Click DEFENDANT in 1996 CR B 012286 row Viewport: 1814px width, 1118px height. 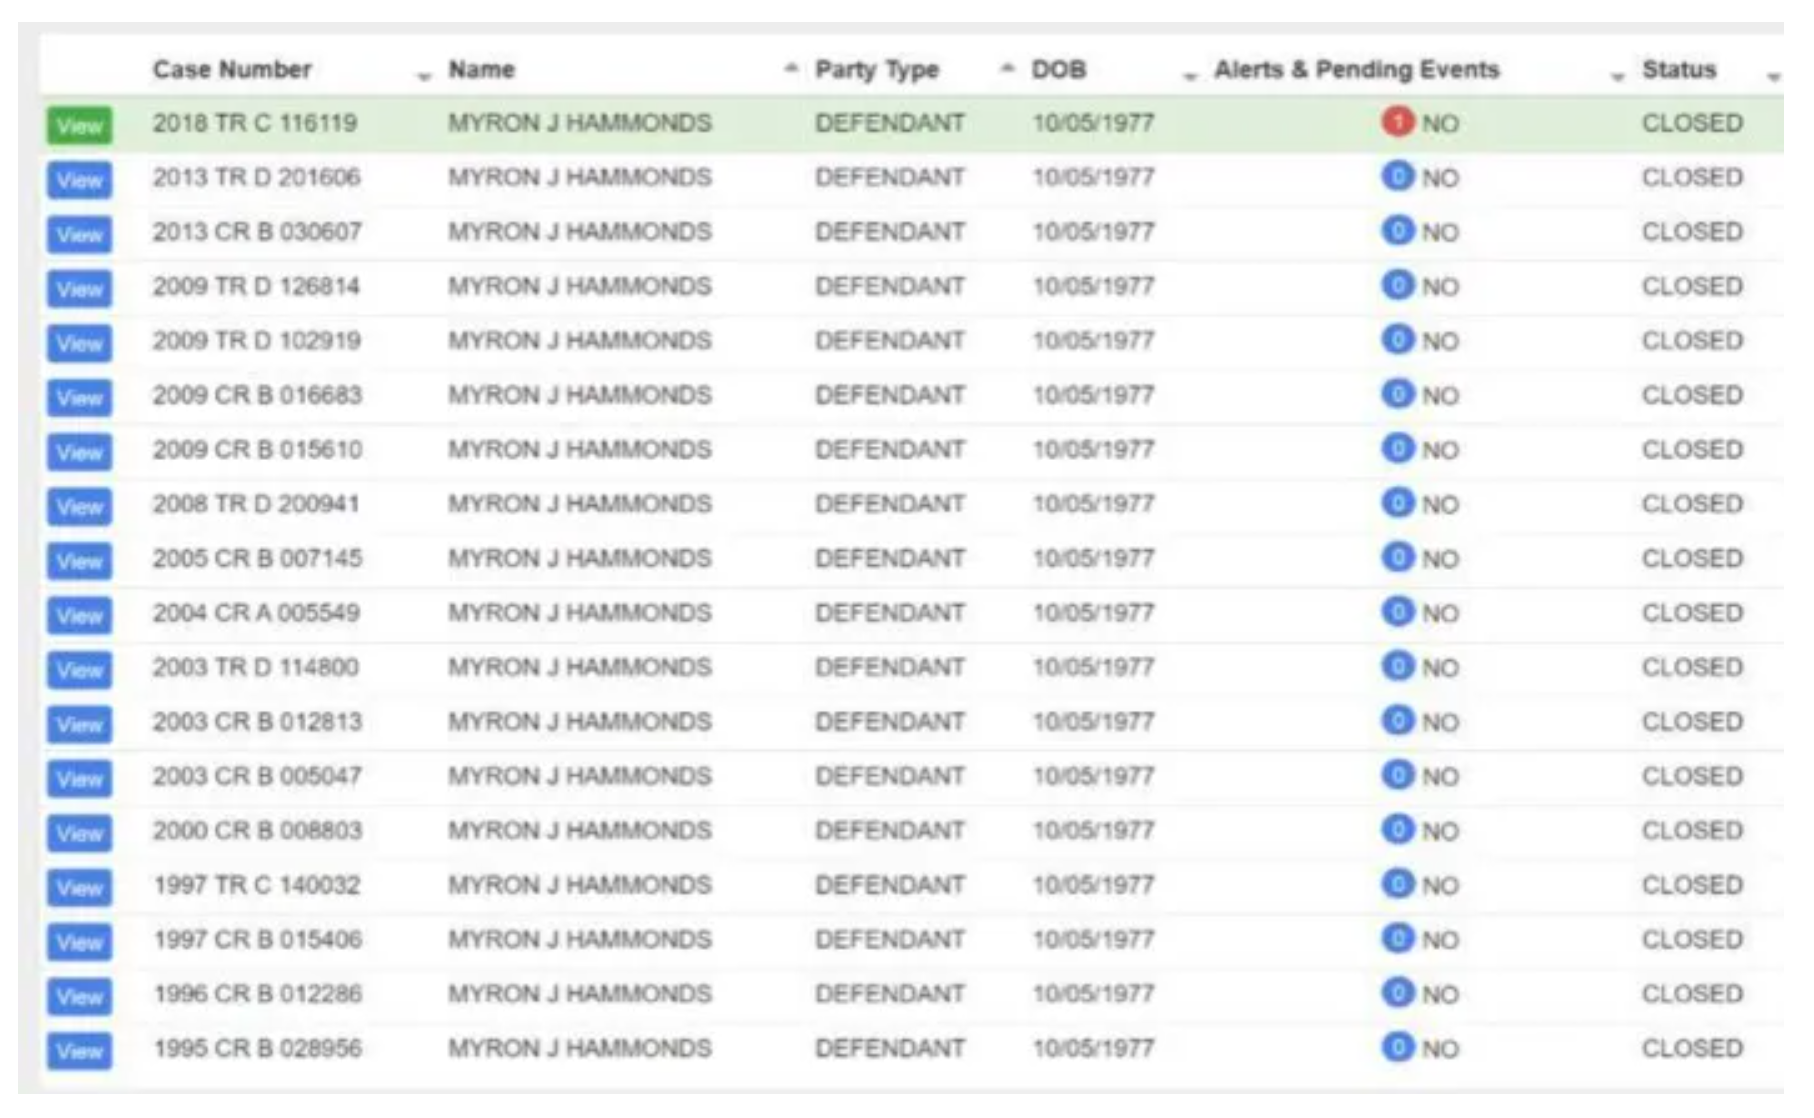pos(890,994)
